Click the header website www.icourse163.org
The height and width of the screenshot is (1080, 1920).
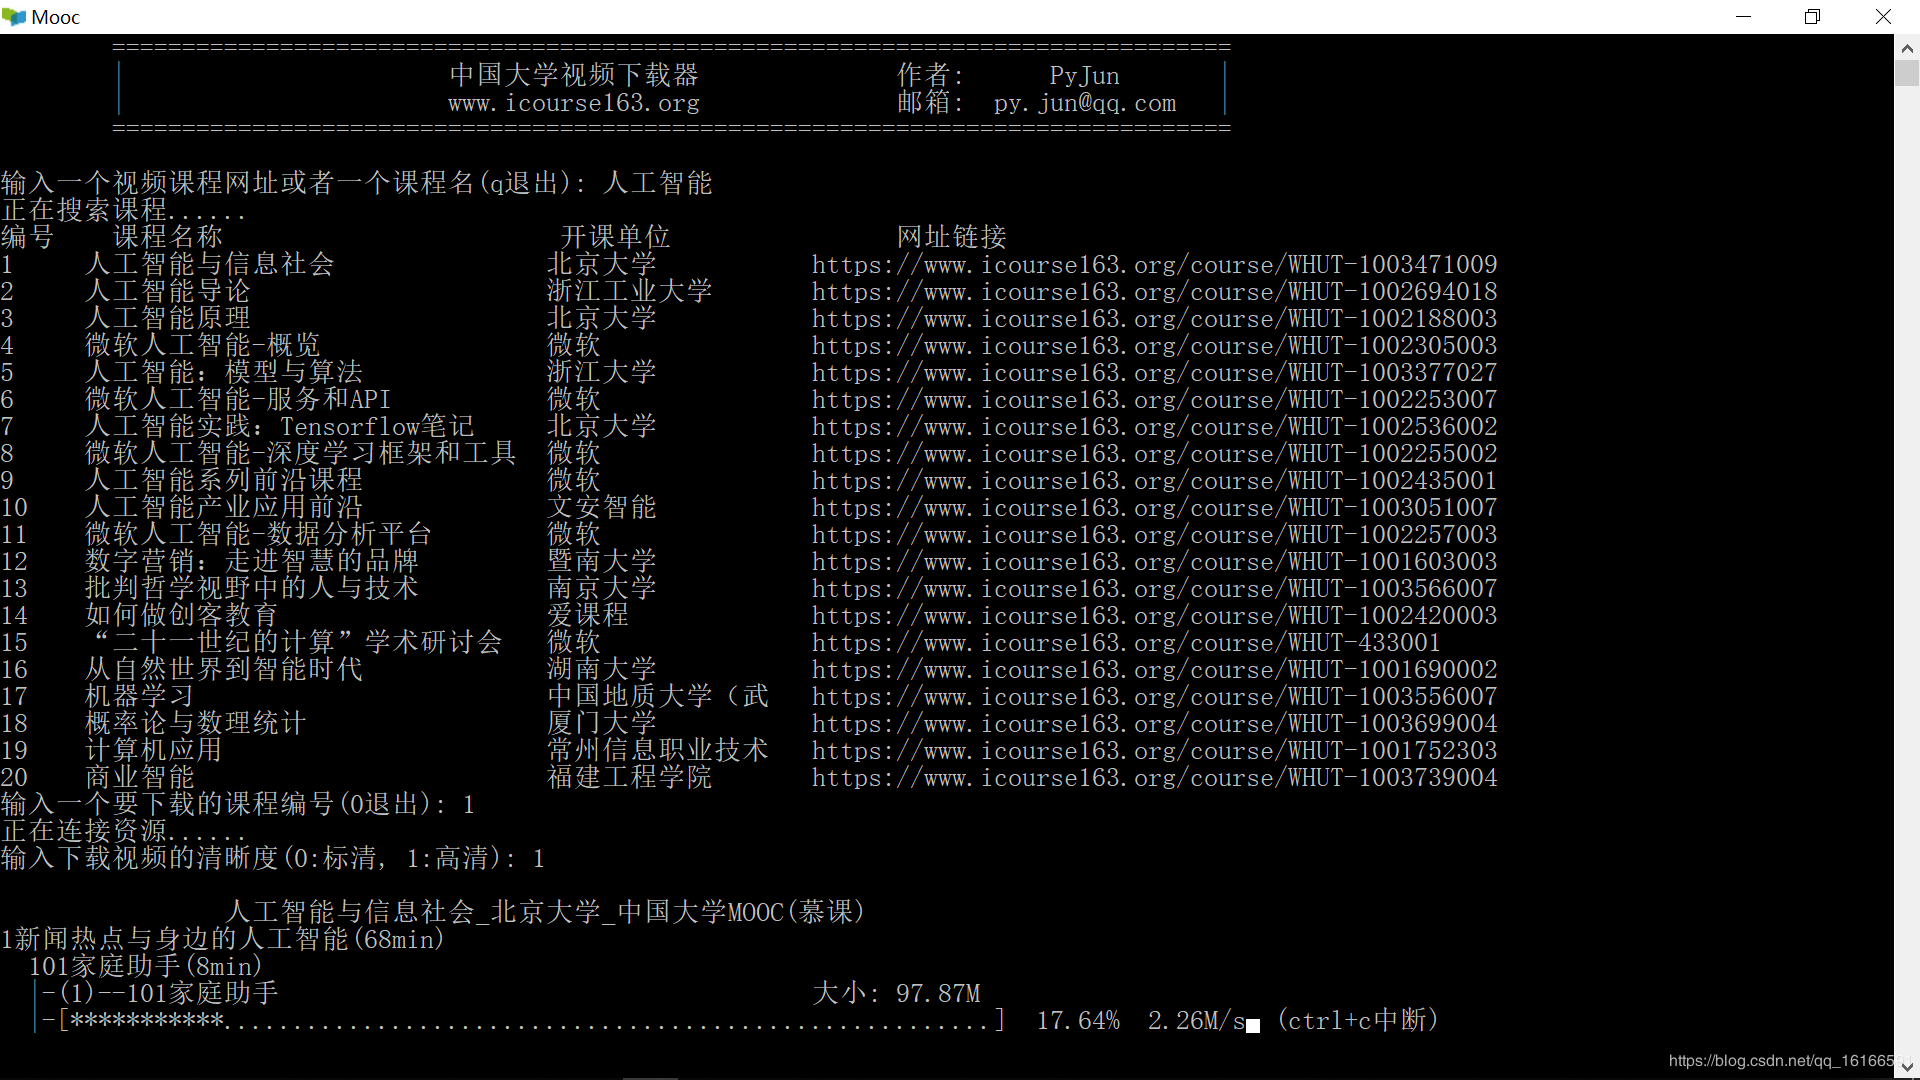pyautogui.click(x=574, y=103)
